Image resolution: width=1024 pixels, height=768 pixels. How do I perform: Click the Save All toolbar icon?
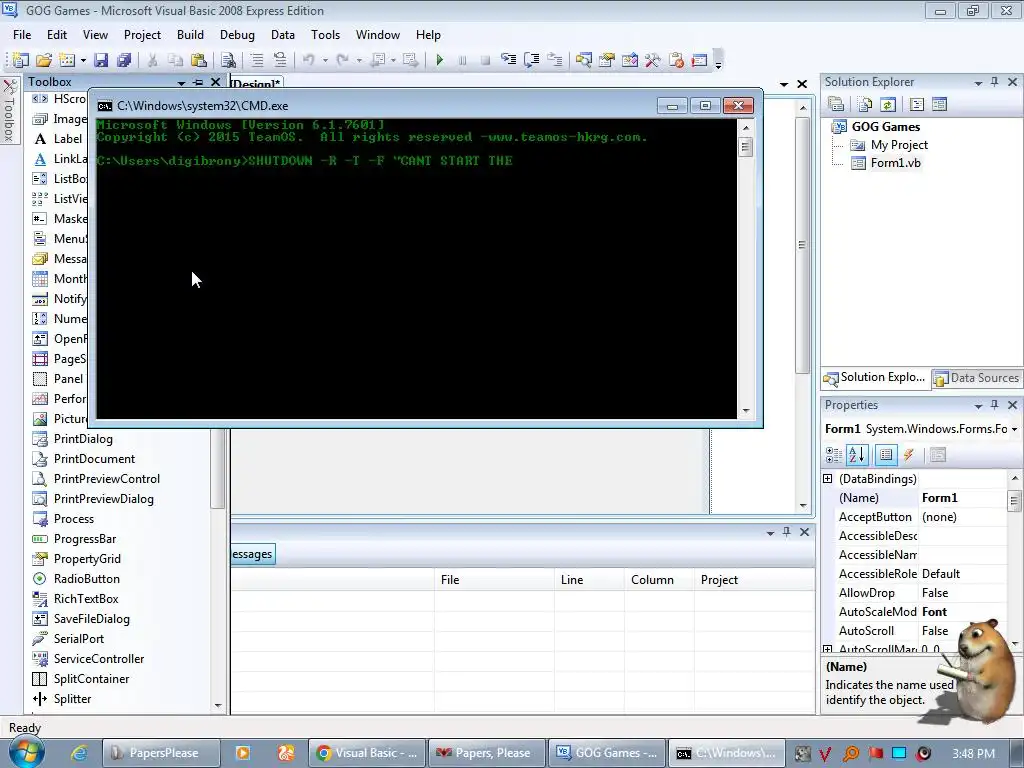(x=123, y=60)
